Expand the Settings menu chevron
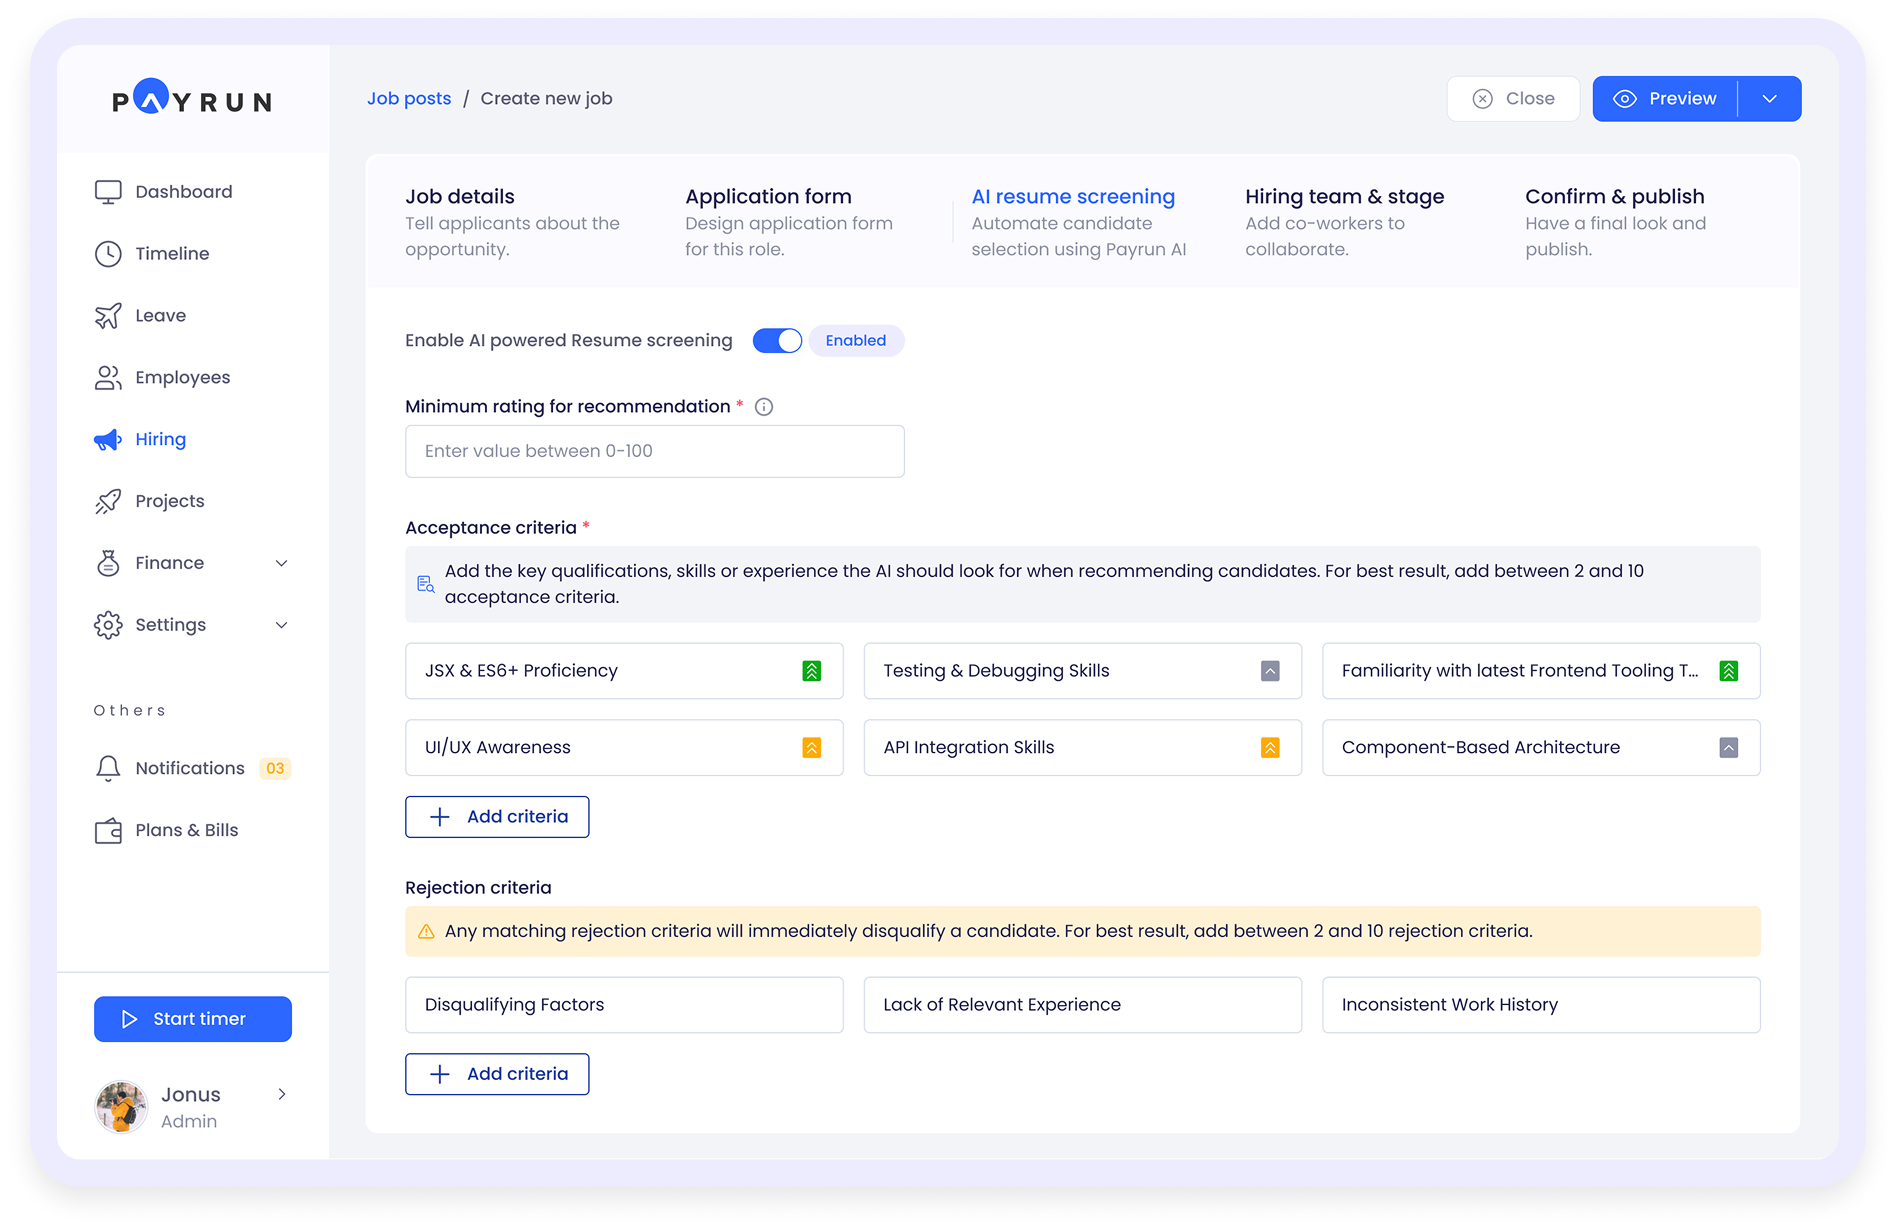Image resolution: width=1896 pixels, height=1229 pixels. point(282,625)
